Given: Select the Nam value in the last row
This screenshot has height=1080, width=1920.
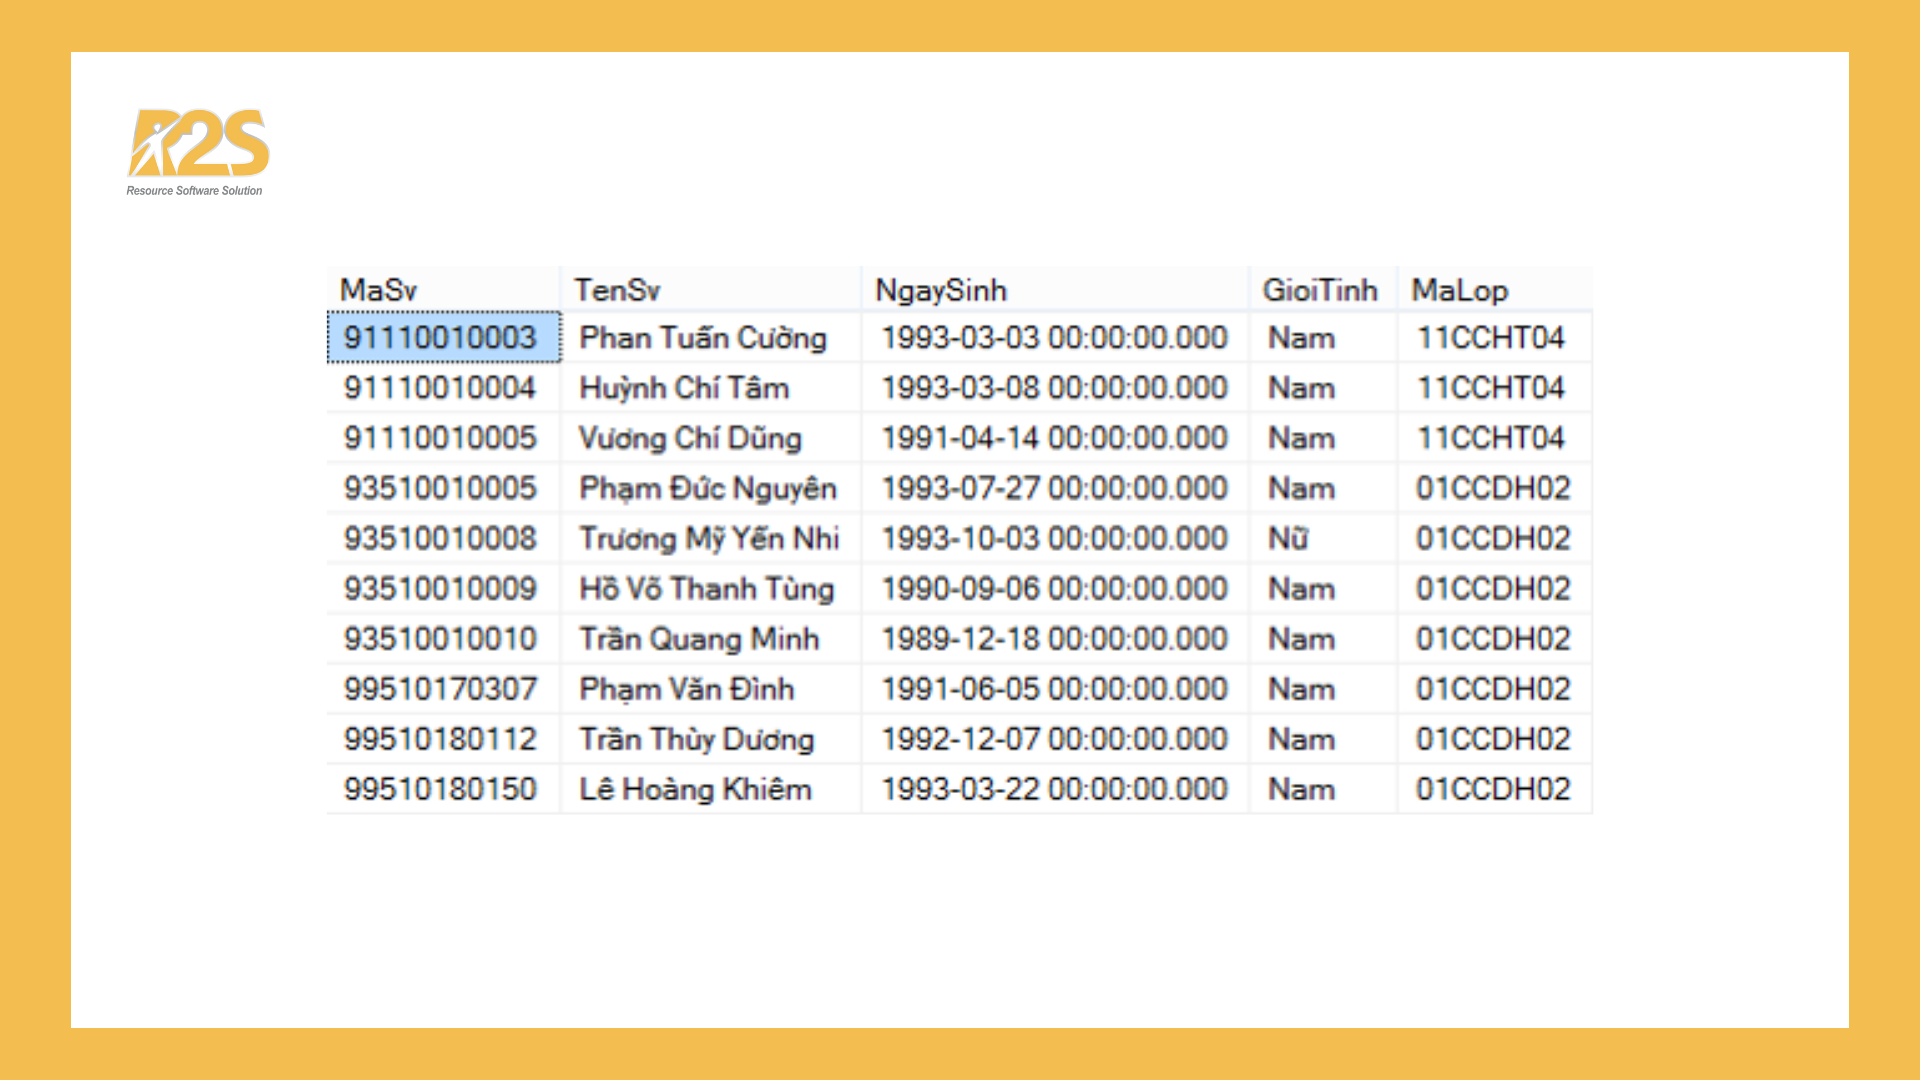Looking at the screenshot, I should click(x=1301, y=789).
